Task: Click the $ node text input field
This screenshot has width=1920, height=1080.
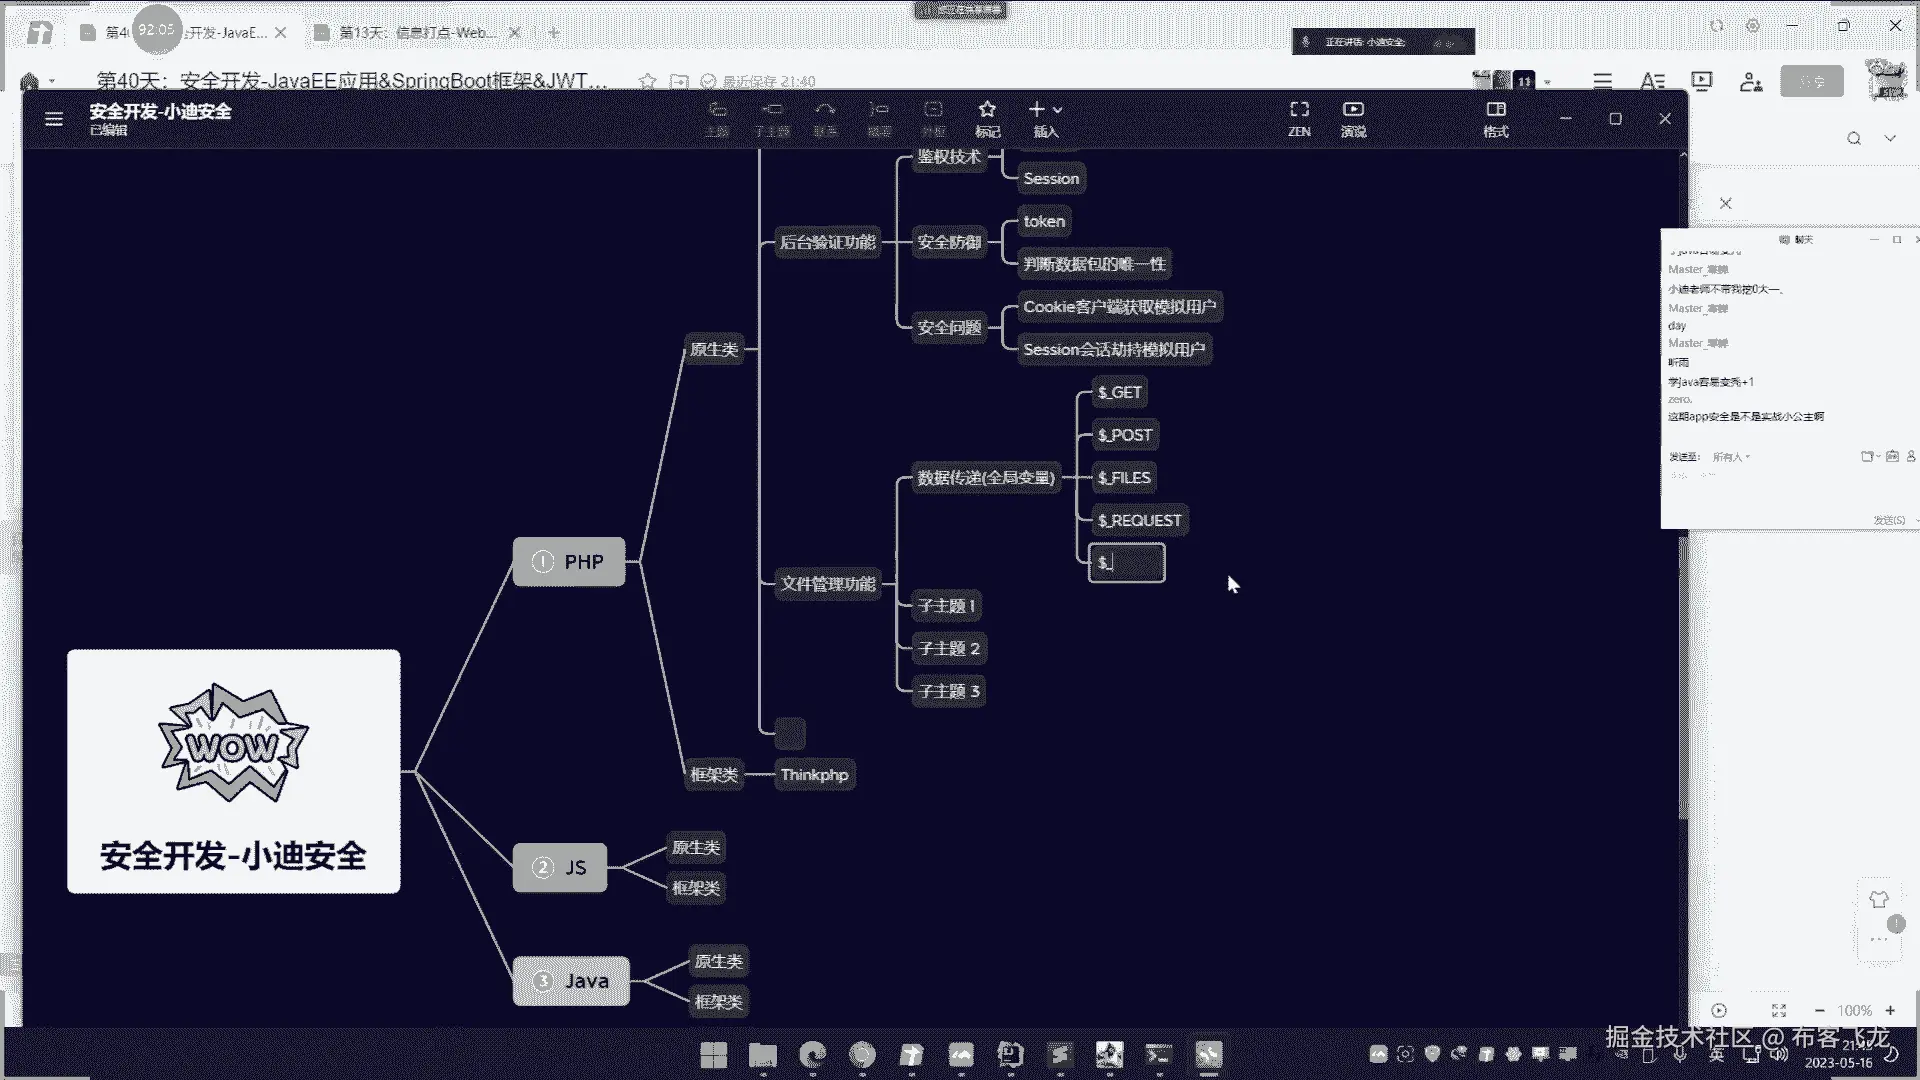Action: [x=1127, y=563]
